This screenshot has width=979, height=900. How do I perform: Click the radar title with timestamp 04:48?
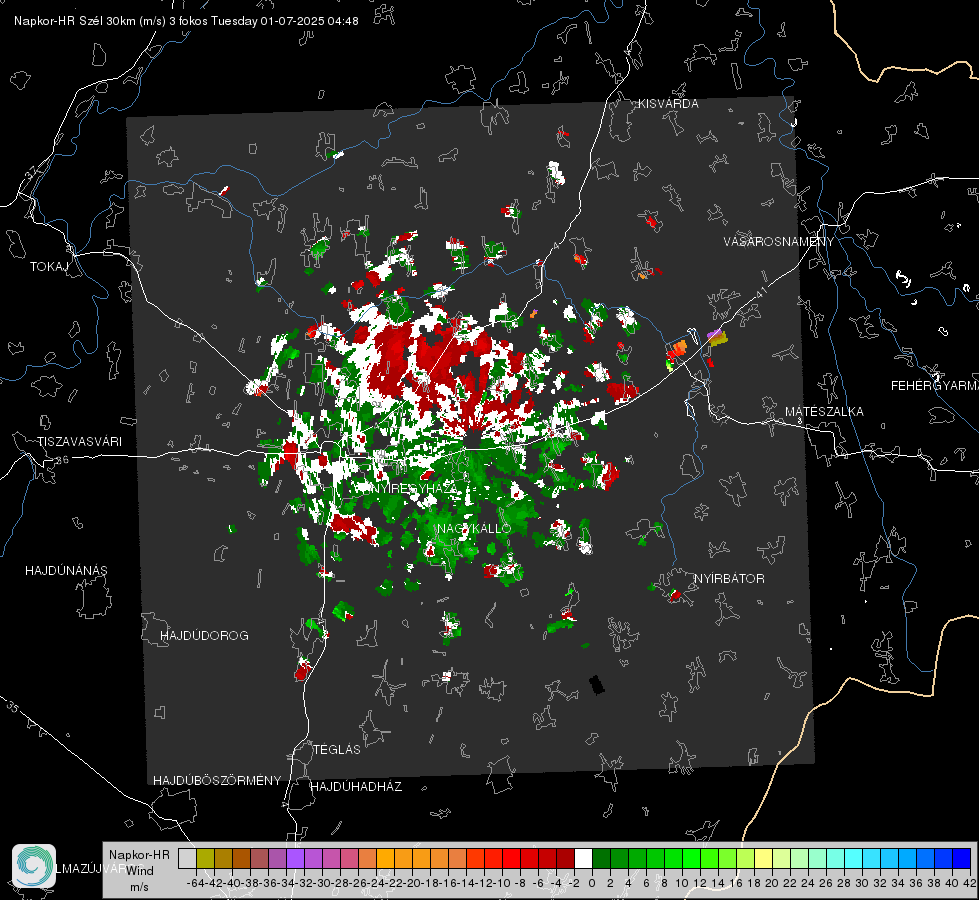pyautogui.click(x=186, y=21)
